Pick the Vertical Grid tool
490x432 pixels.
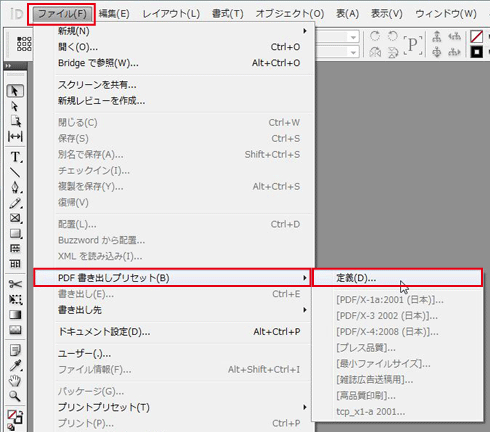15,264
